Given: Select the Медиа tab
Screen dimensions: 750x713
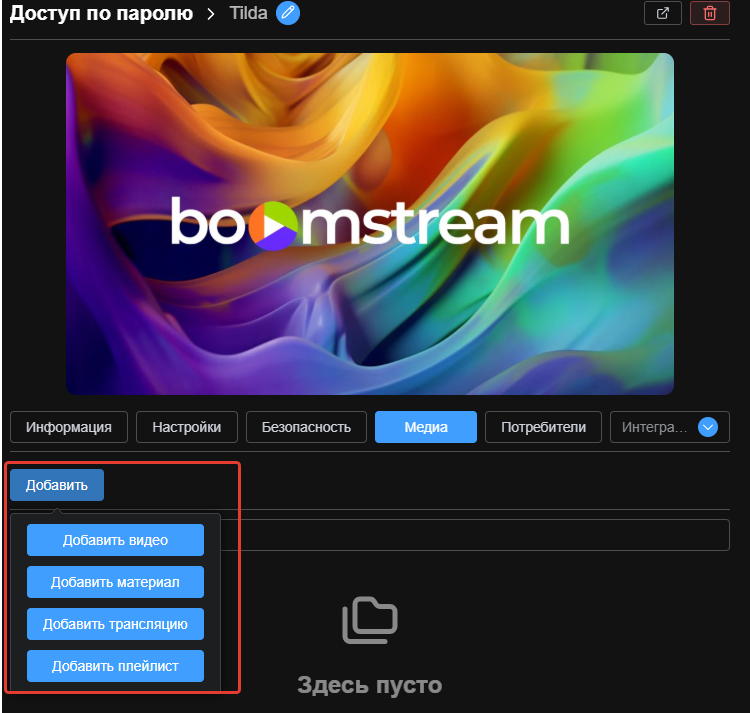Looking at the screenshot, I should point(426,427).
